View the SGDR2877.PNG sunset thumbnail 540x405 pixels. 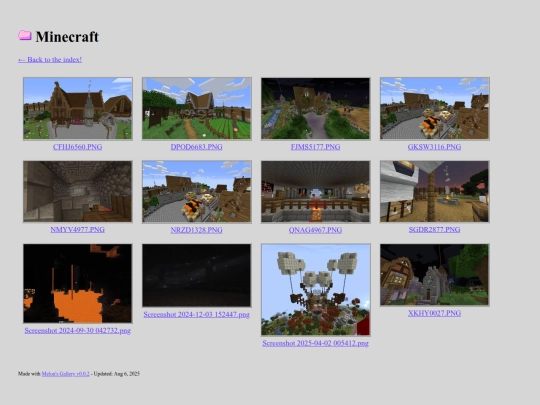point(435,191)
